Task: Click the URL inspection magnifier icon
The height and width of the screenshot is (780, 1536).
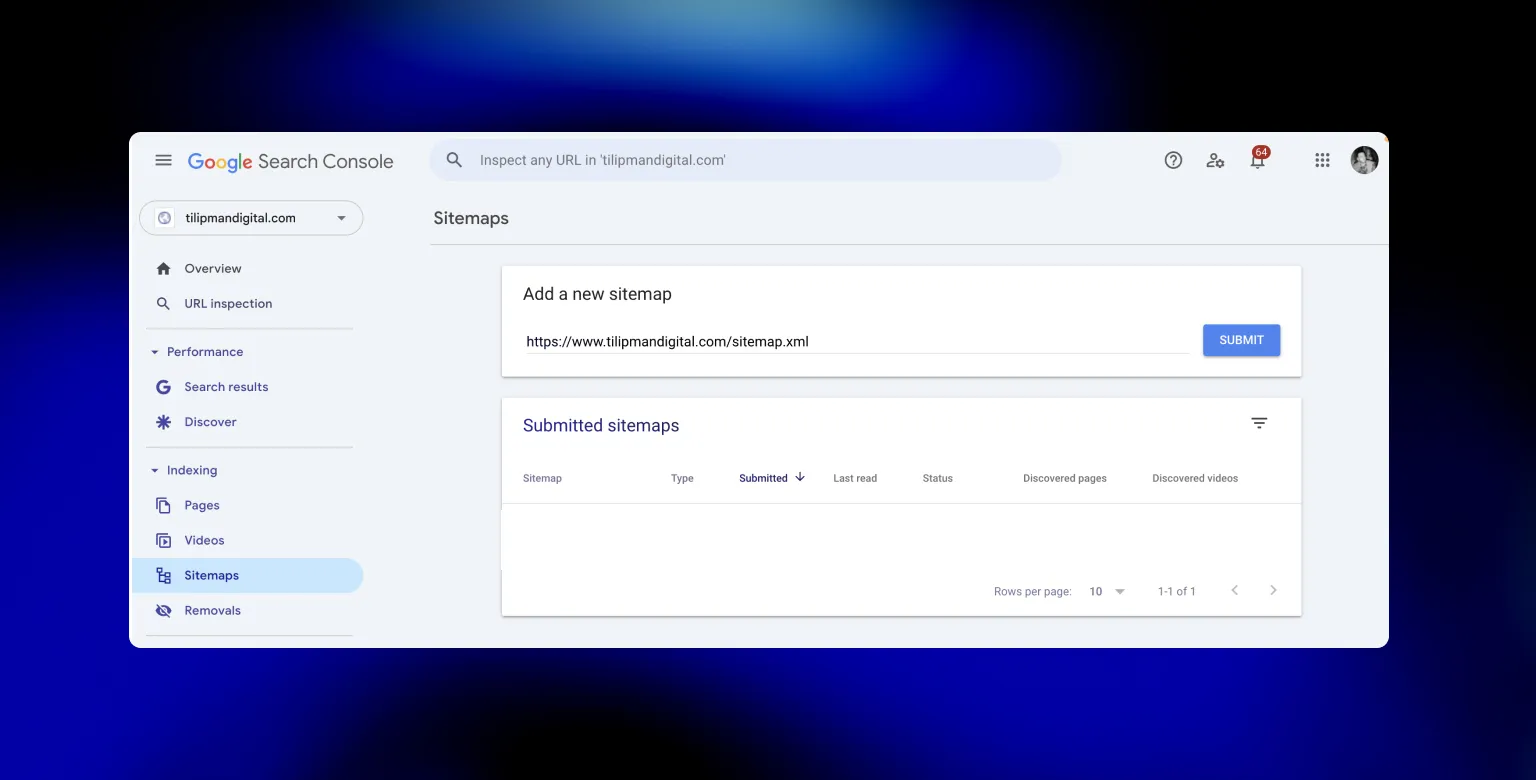Action: tap(163, 303)
